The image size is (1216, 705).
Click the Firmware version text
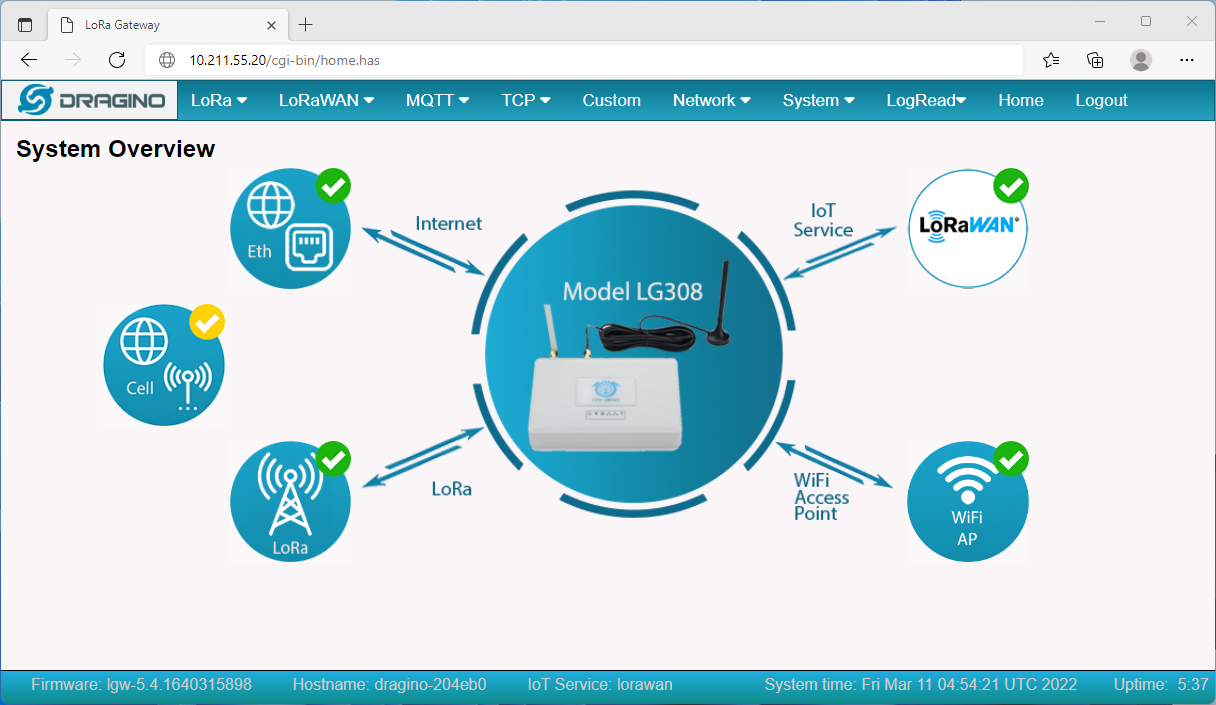tap(141, 685)
